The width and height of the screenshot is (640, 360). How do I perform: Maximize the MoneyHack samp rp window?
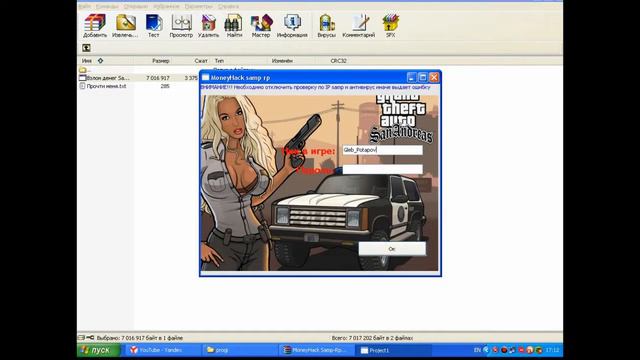[423, 77]
